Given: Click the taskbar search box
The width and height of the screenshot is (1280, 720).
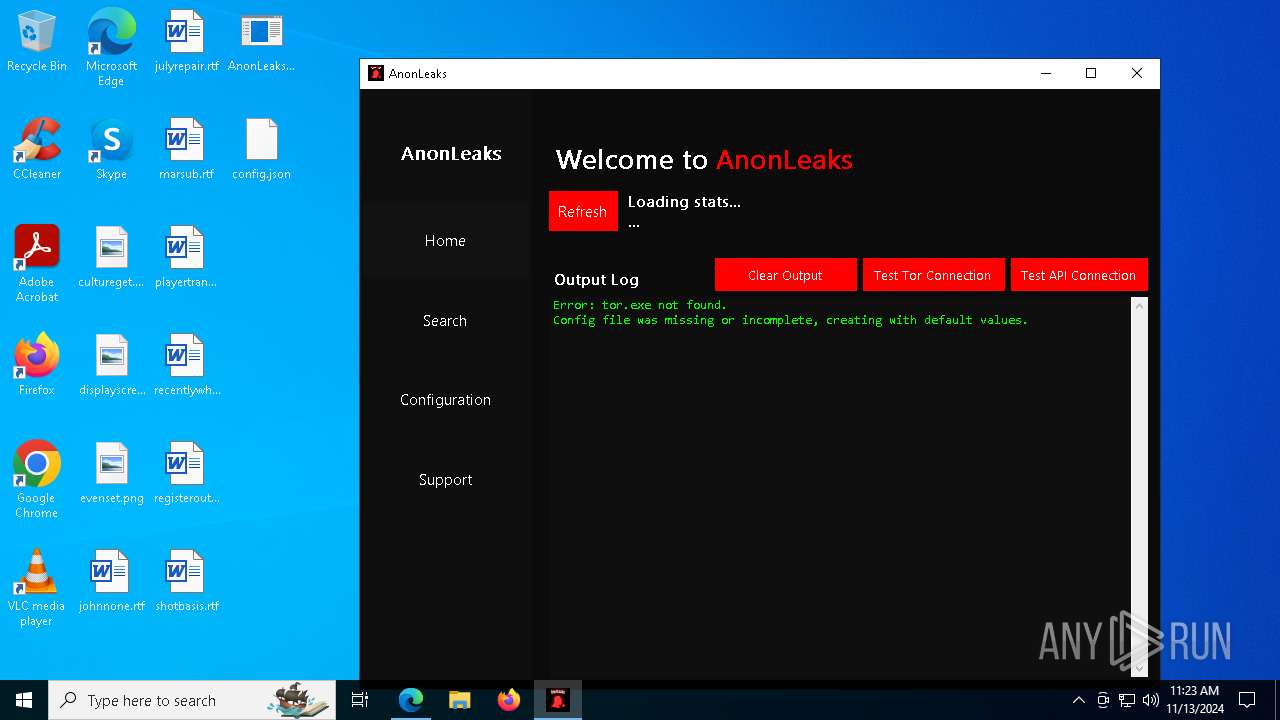Looking at the screenshot, I should pyautogui.click(x=192, y=700).
